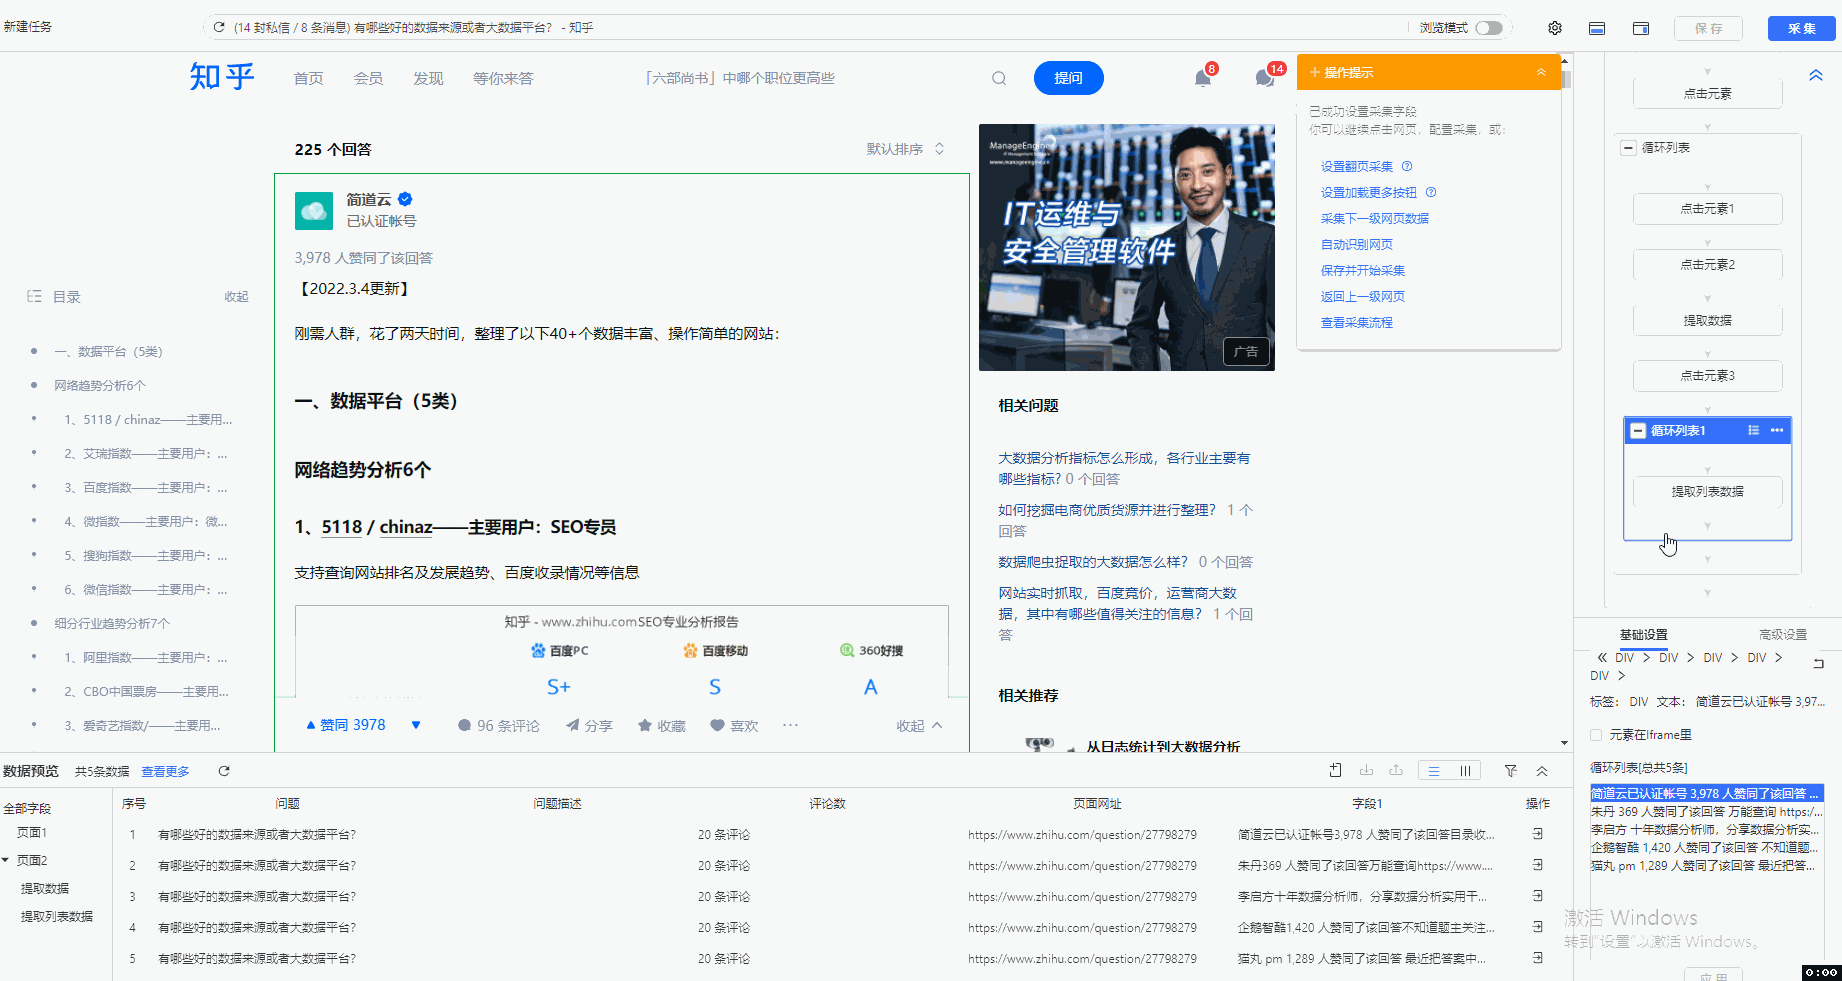The width and height of the screenshot is (1842, 981).
Task: Select the 点击元素2 workflow step
Action: pyautogui.click(x=1707, y=264)
